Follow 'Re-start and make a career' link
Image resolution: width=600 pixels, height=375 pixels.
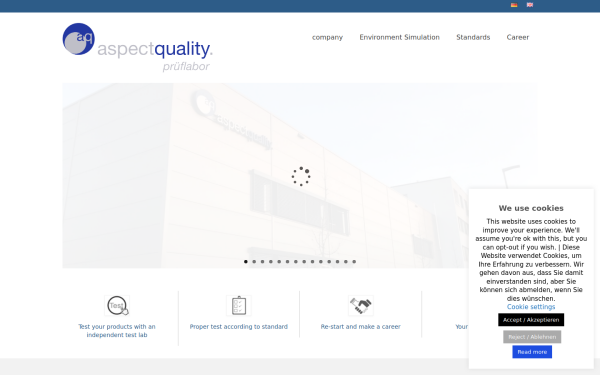click(x=361, y=327)
